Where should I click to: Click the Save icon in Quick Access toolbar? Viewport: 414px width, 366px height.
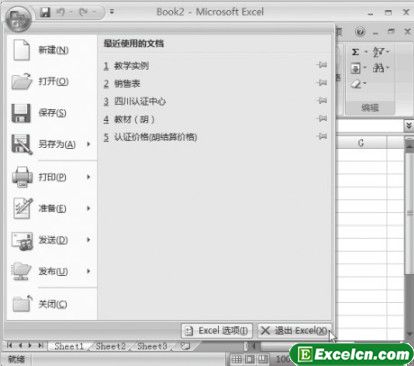click(45, 12)
